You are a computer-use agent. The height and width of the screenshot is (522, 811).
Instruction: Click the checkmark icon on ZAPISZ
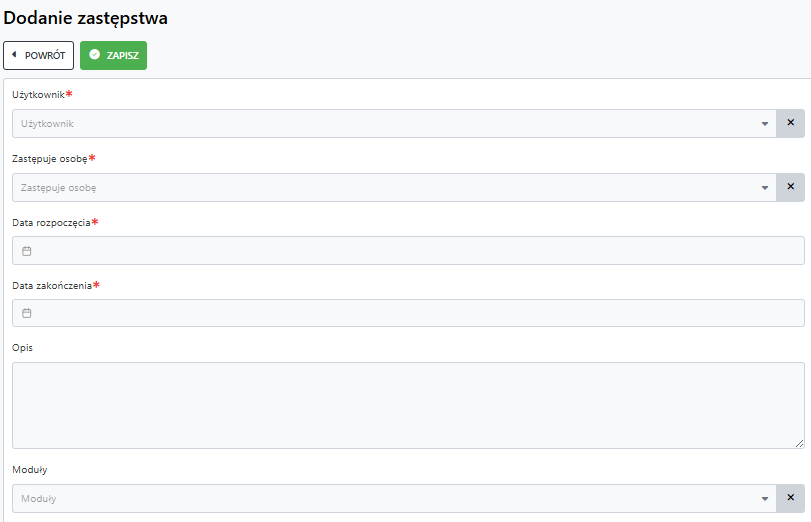(94, 54)
